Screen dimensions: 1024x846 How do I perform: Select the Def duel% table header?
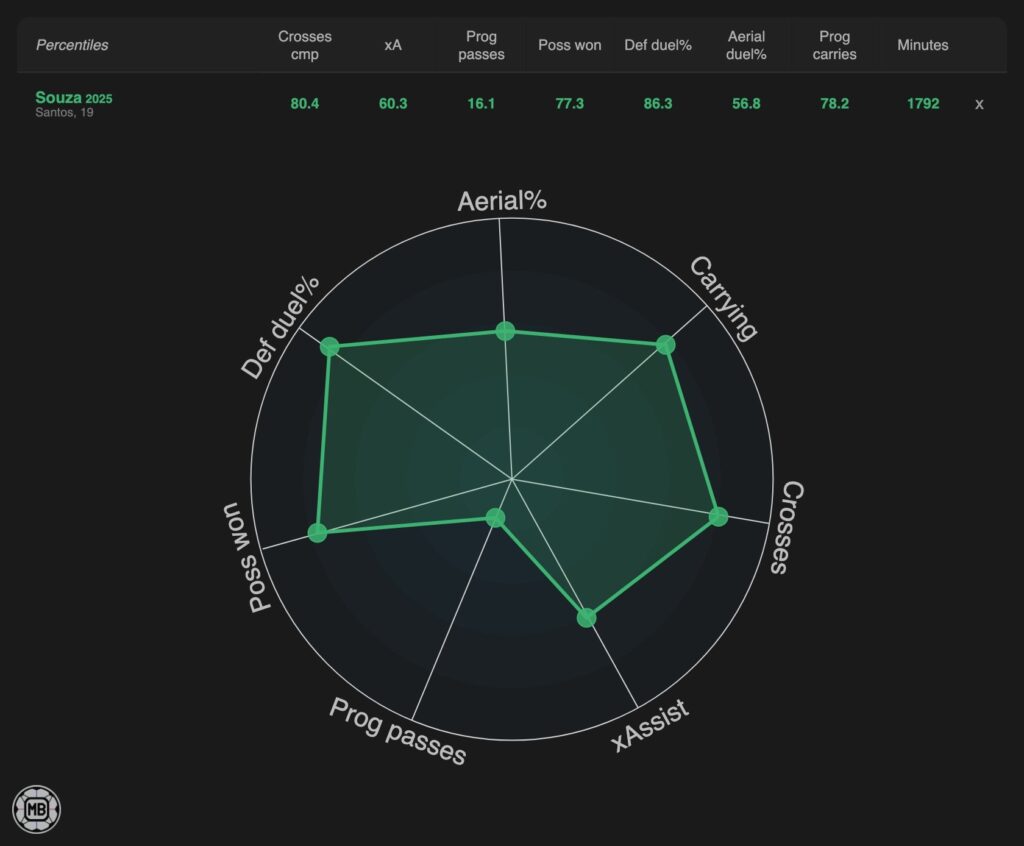tap(658, 45)
